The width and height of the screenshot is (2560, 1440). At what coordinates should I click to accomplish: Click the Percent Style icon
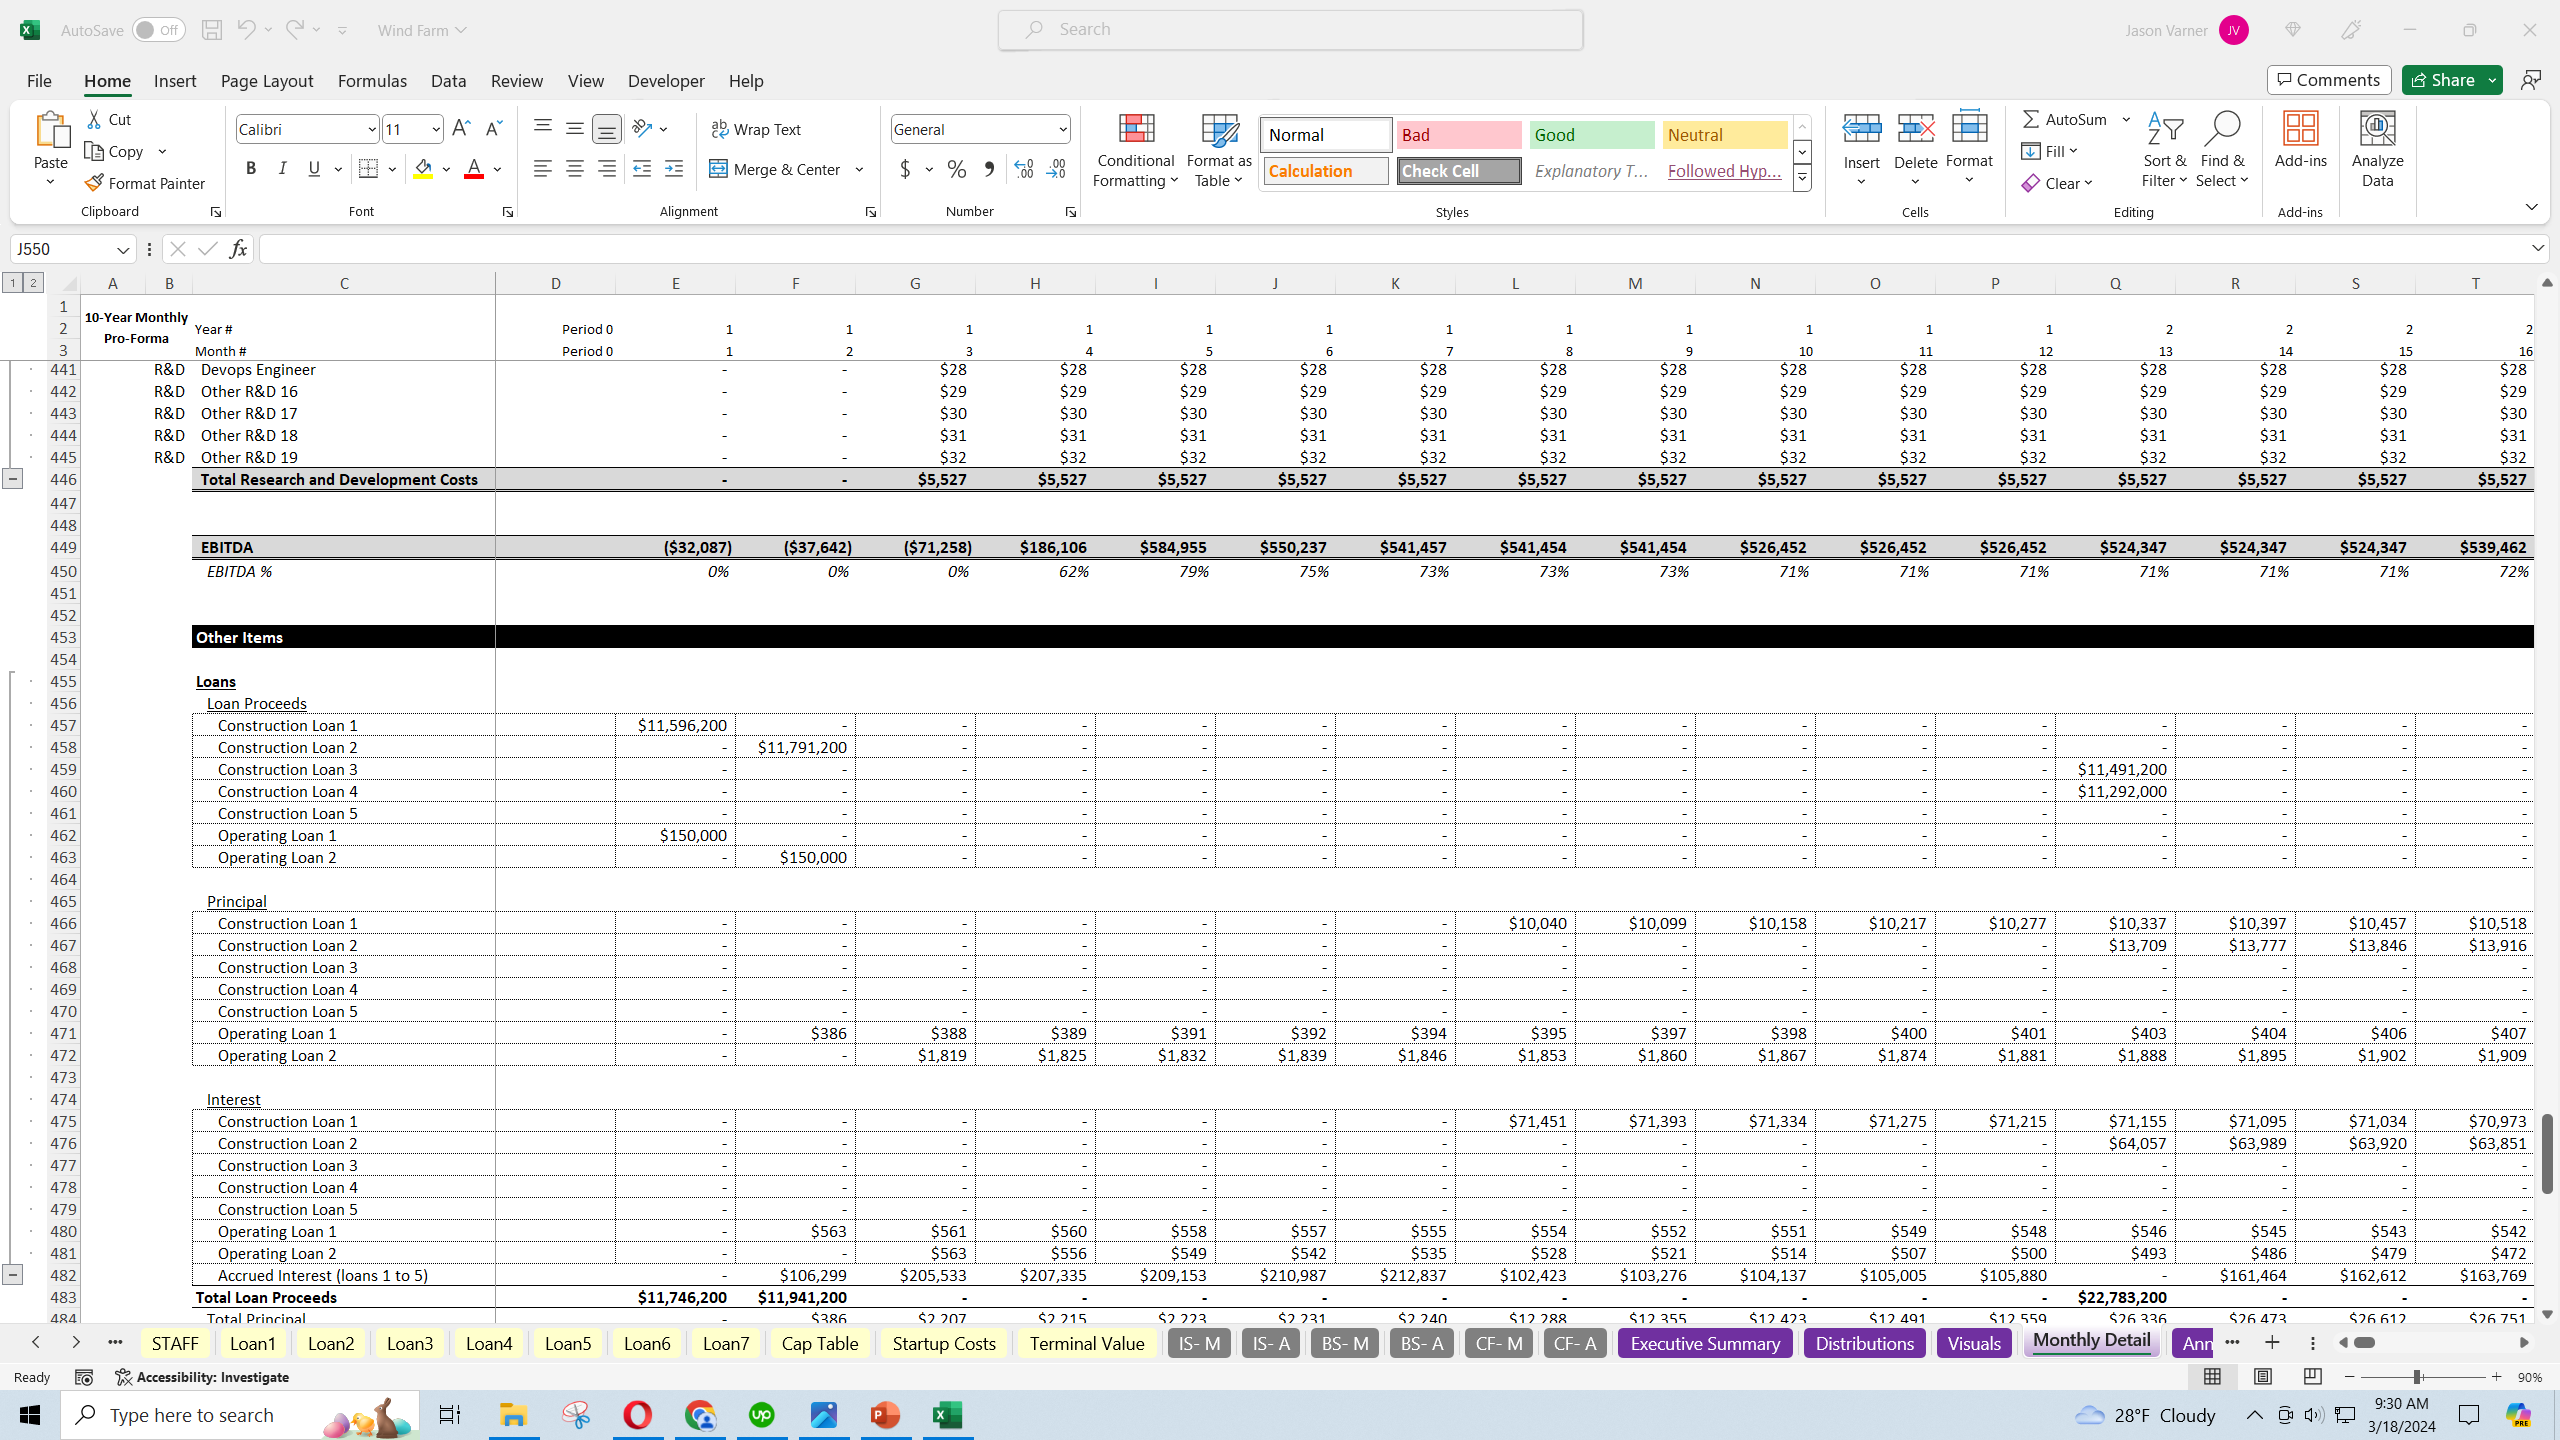tap(957, 169)
